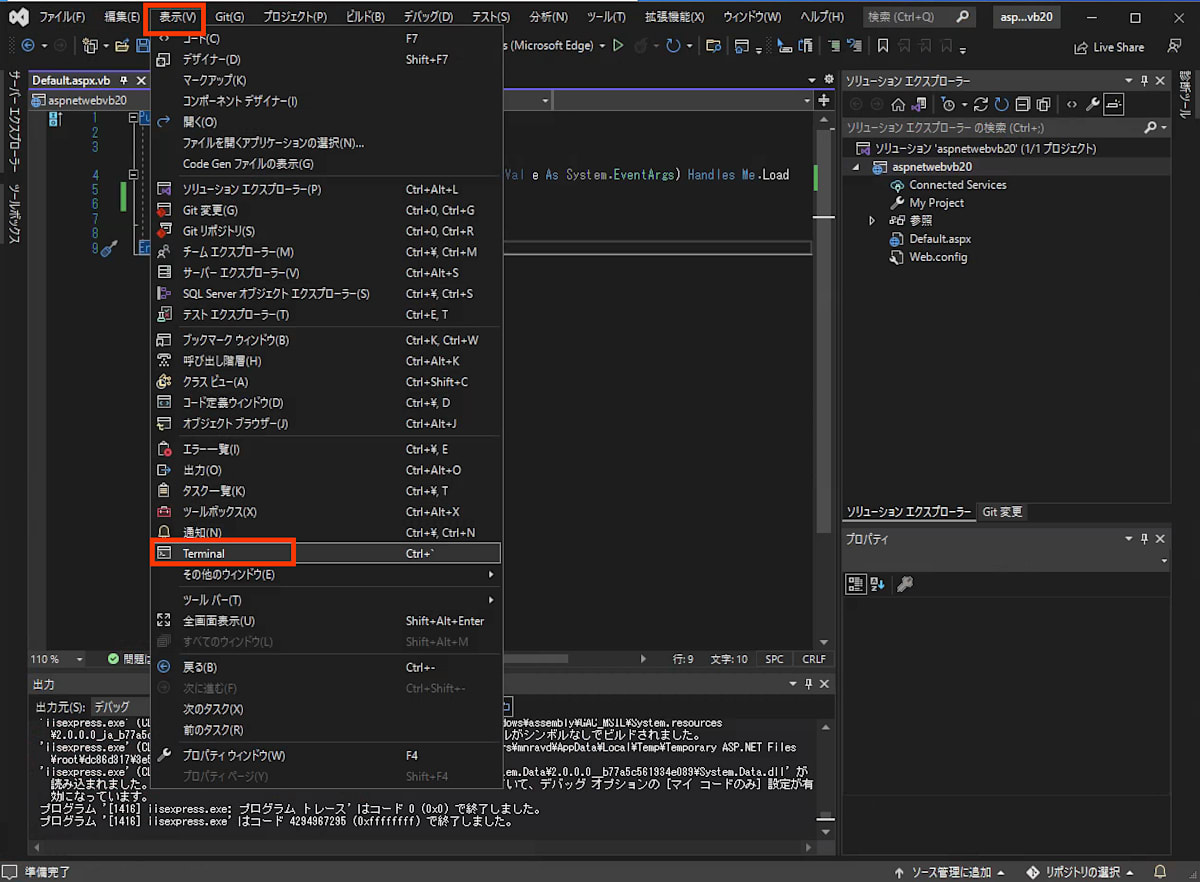Expand the 参照 tree node
The width and height of the screenshot is (1200, 882).
[x=872, y=221]
